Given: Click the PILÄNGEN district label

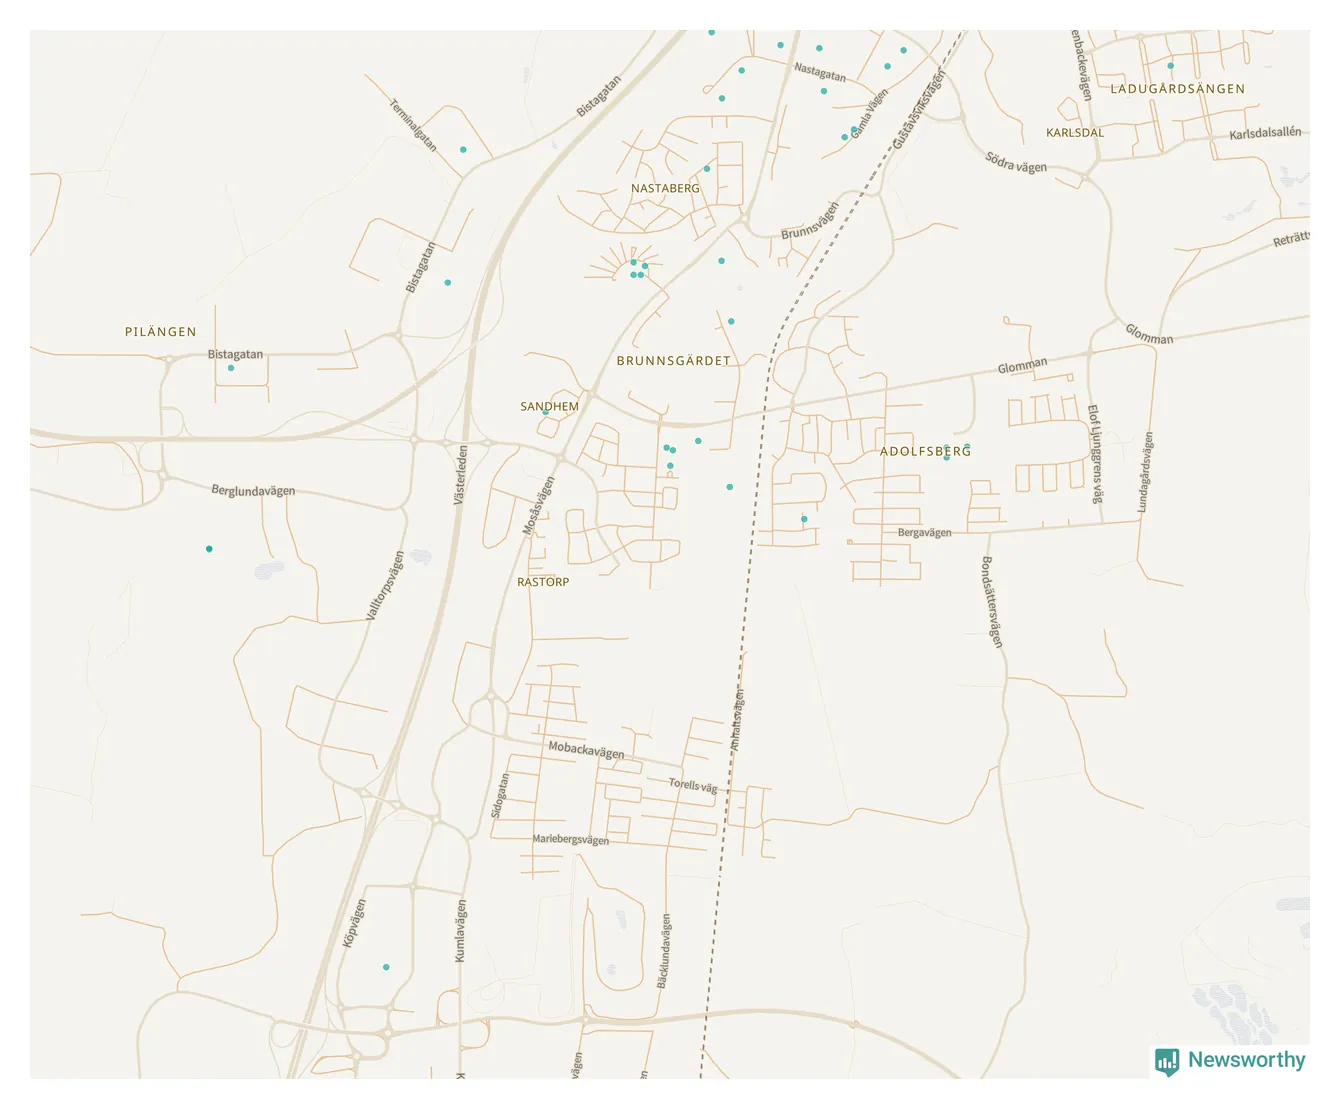Looking at the screenshot, I should (160, 332).
